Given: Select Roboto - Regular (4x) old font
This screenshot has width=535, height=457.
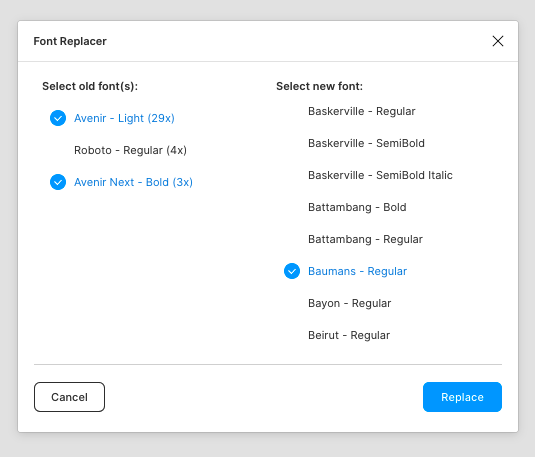Looking at the screenshot, I should pos(130,150).
